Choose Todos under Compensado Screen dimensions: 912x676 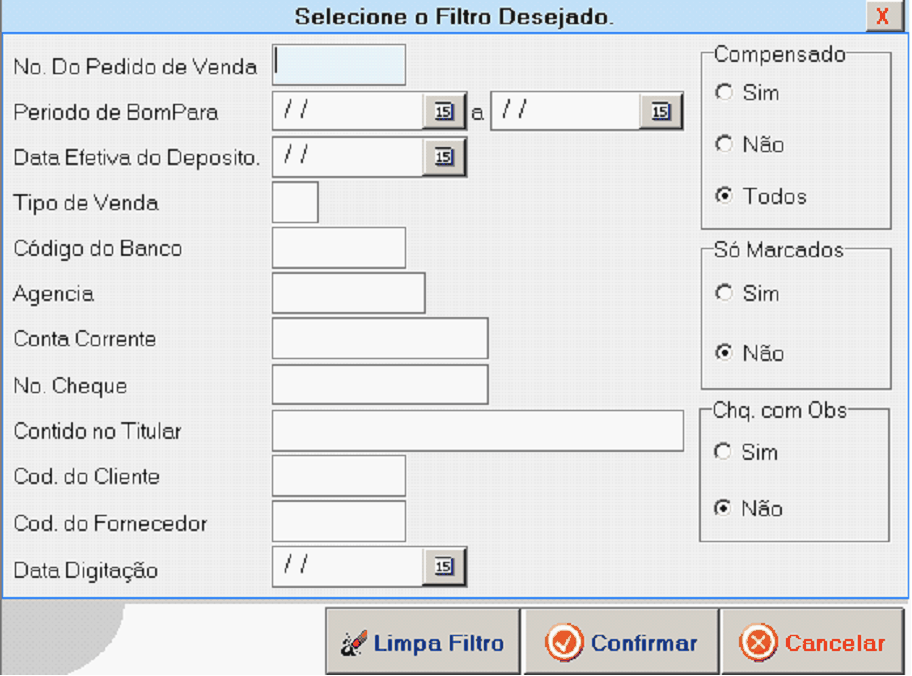(x=724, y=196)
